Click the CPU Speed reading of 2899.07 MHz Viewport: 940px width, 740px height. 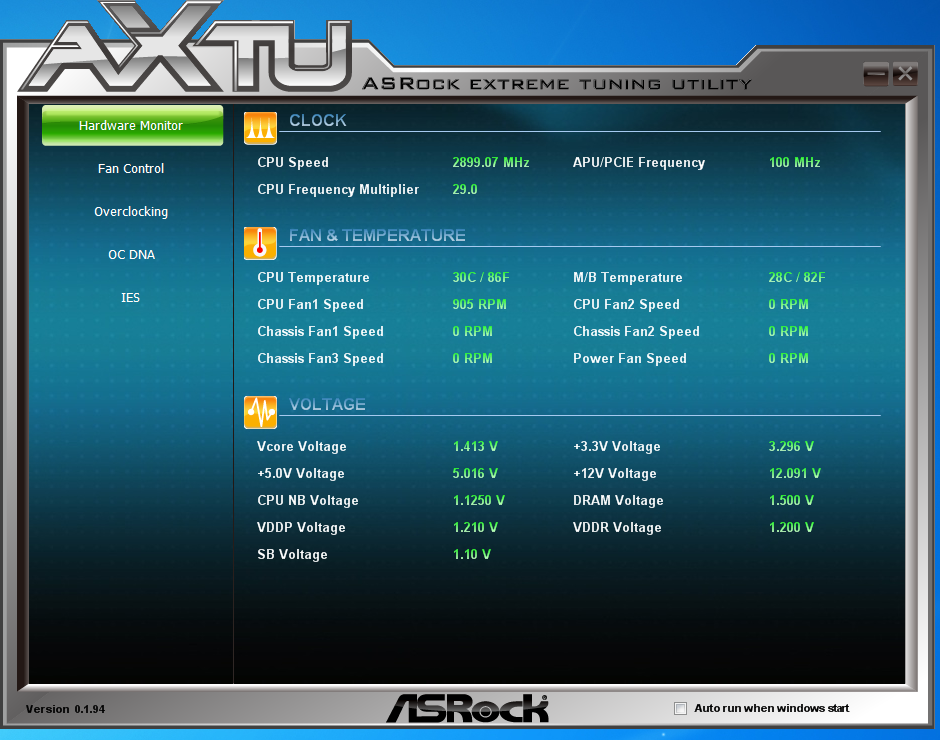click(x=490, y=162)
